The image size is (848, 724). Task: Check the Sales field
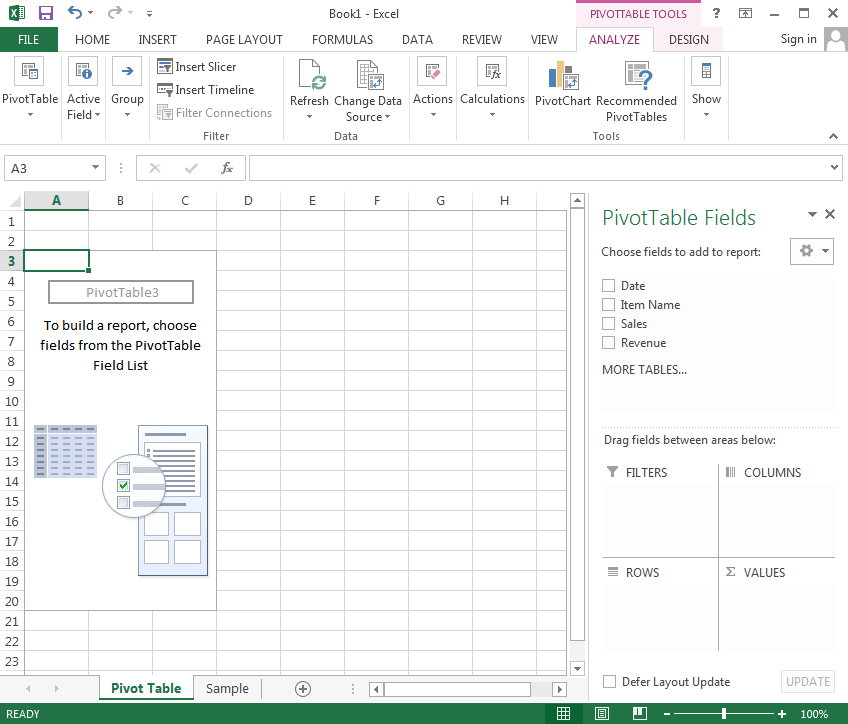tap(608, 323)
